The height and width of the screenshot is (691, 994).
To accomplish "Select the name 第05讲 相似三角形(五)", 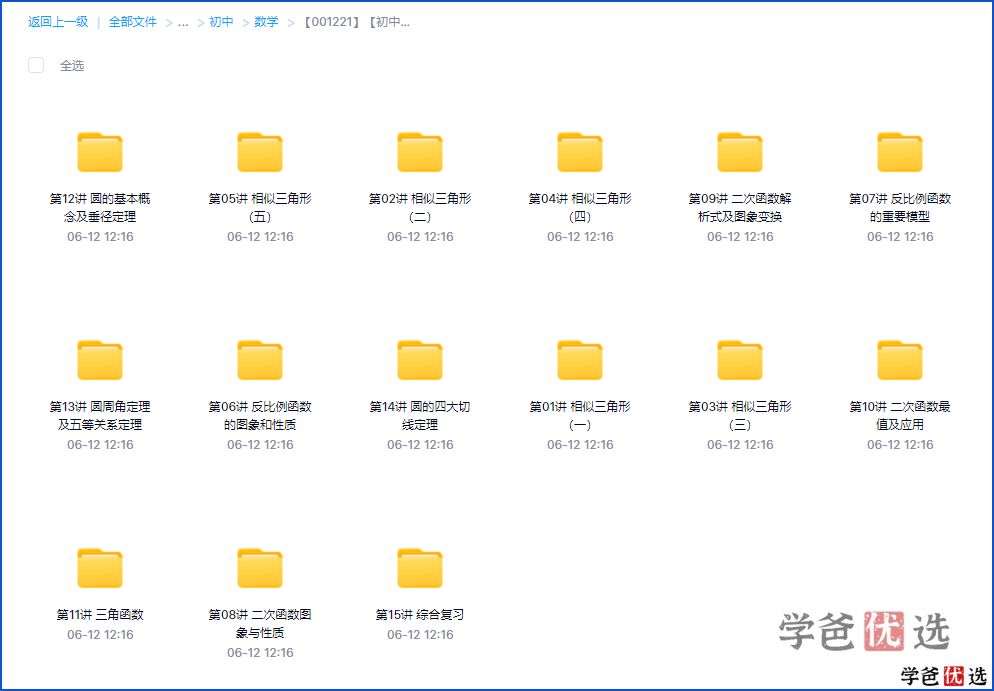I will (x=260, y=207).
